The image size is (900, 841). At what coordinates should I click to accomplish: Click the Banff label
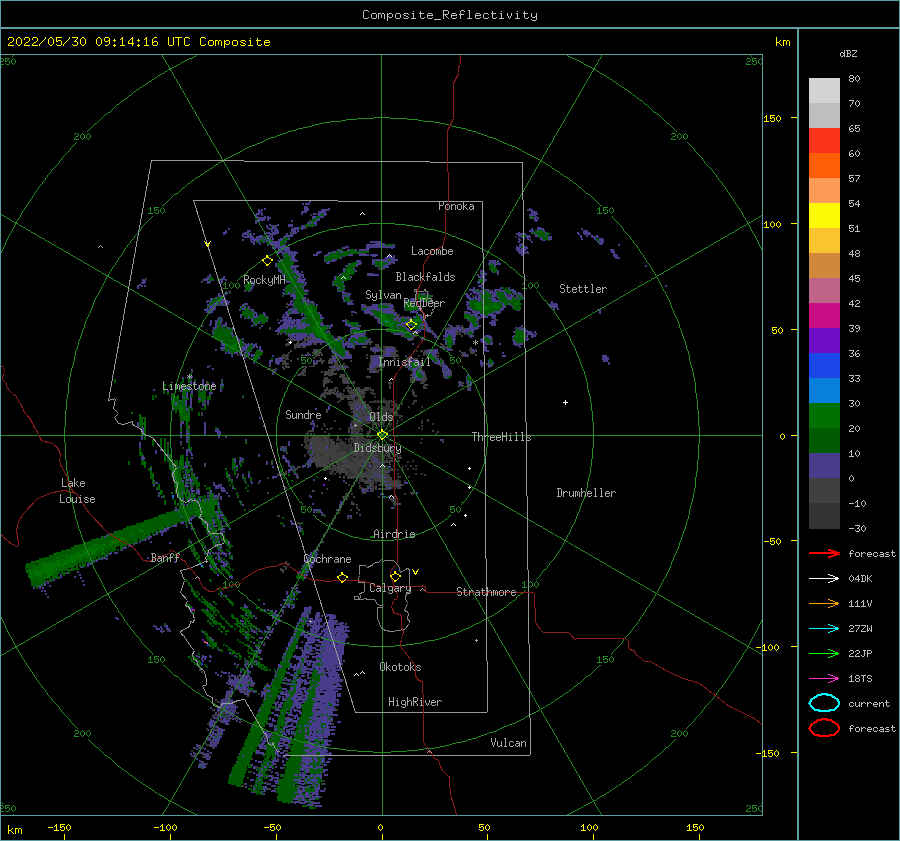pos(165,557)
